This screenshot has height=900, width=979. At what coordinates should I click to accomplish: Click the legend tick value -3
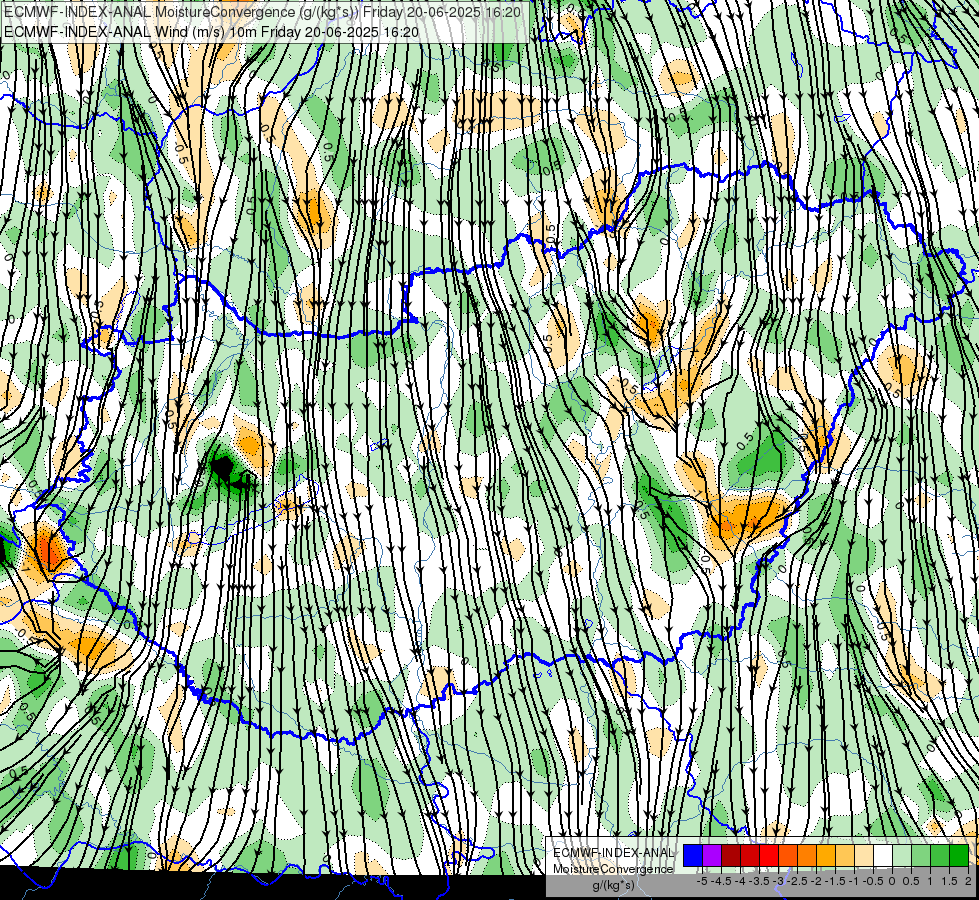(x=779, y=881)
